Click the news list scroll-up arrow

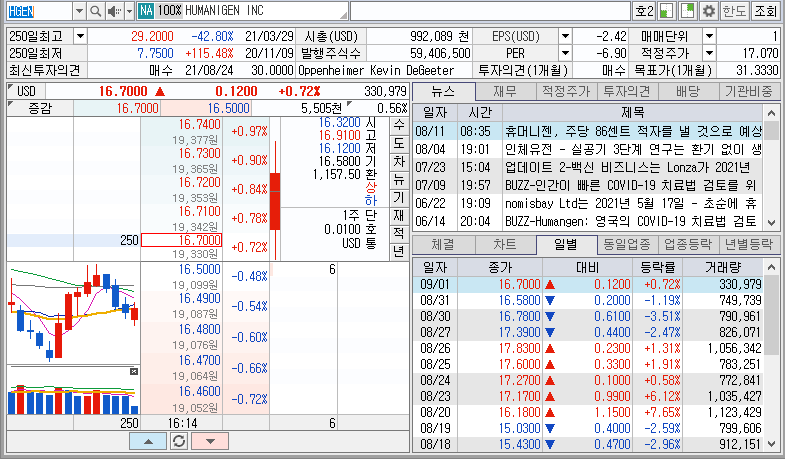(x=771, y=114)
